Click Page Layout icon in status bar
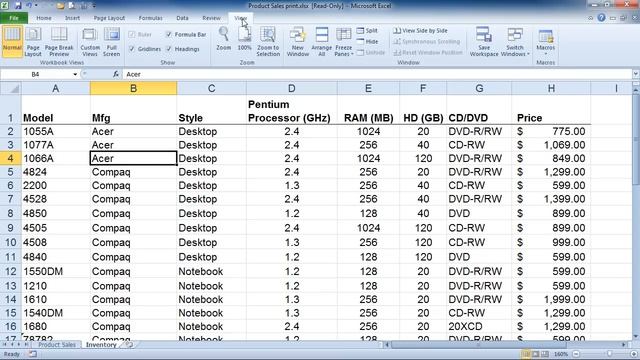Viewport: 640px width, 360px height. pos(536,354)
